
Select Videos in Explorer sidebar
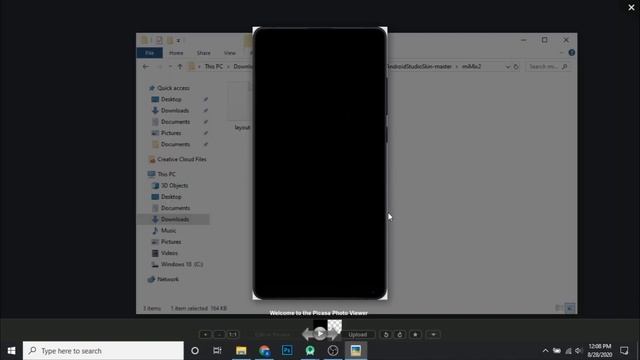coord(169,253)
